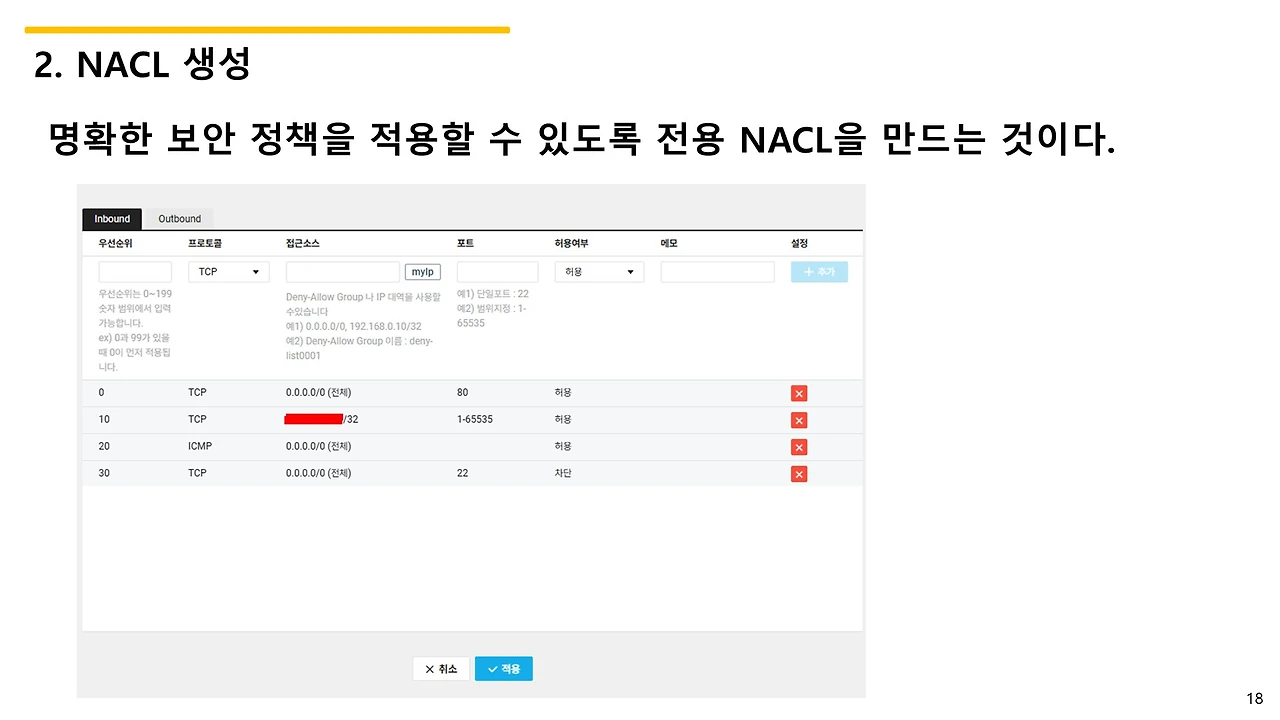Delete the ICMP allow rule
The height and width of the screenshot is (720, 1280).
[x=798, y=447]
